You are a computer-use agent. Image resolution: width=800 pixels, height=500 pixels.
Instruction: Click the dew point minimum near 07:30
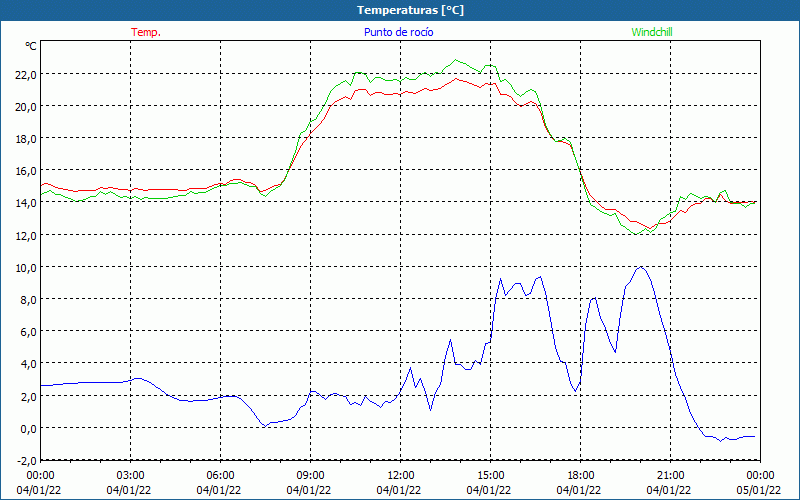coord(265,426)
